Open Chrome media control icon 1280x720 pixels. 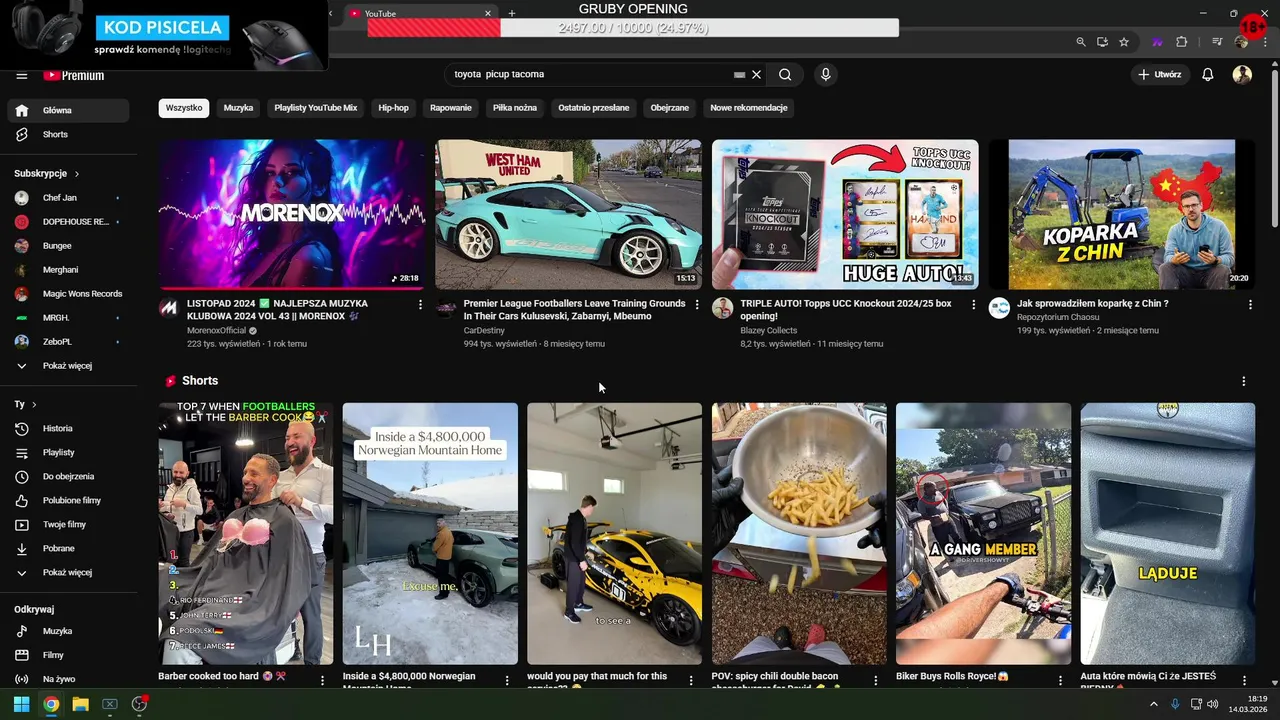1216,42
